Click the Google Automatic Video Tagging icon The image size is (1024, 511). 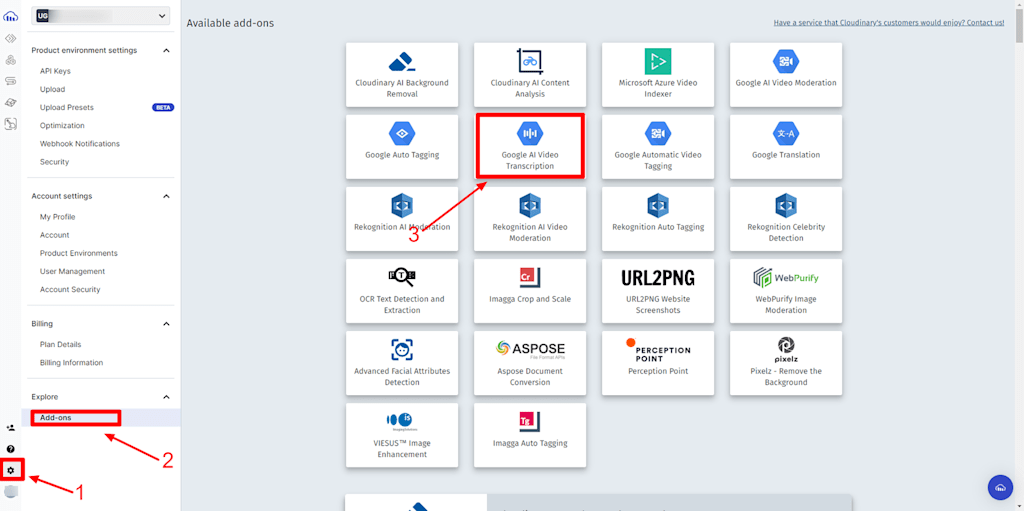point(658,133)
